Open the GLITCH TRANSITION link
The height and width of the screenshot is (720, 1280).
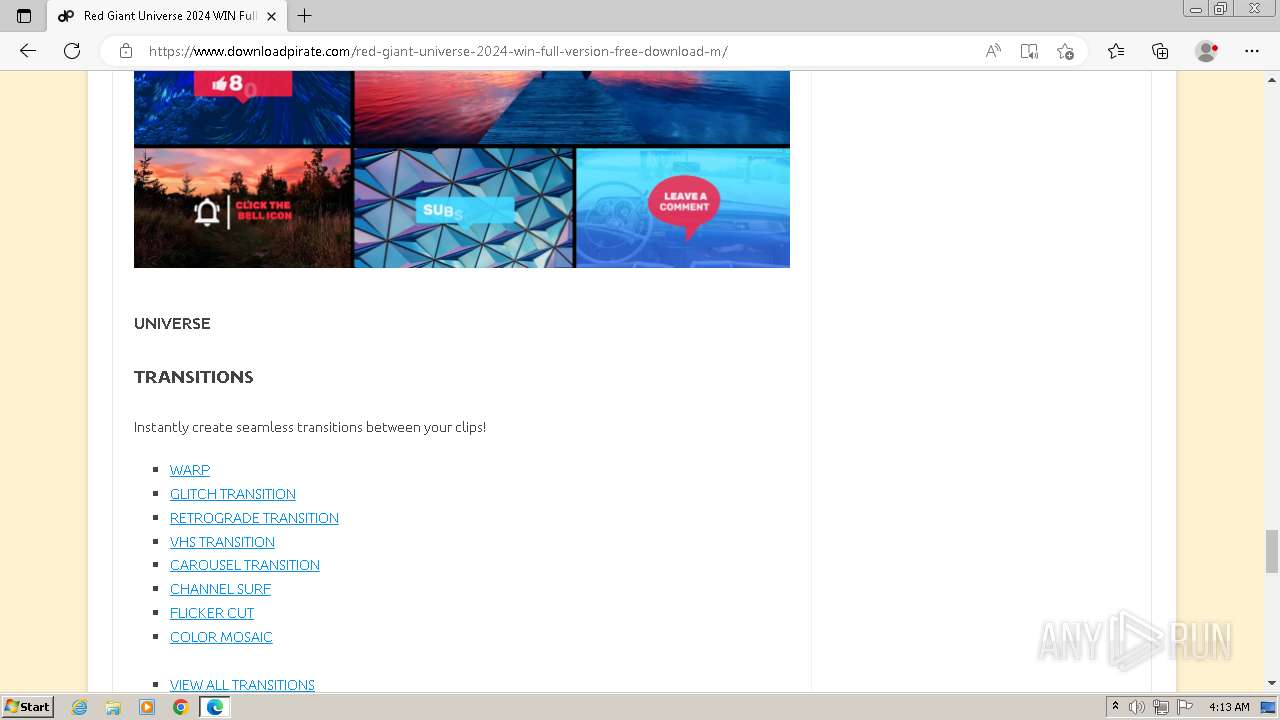[233, 494]
